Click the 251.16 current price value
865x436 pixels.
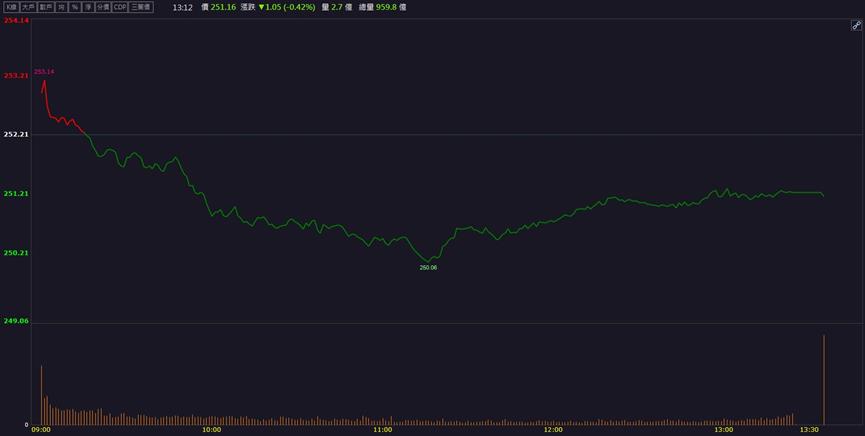223,7
